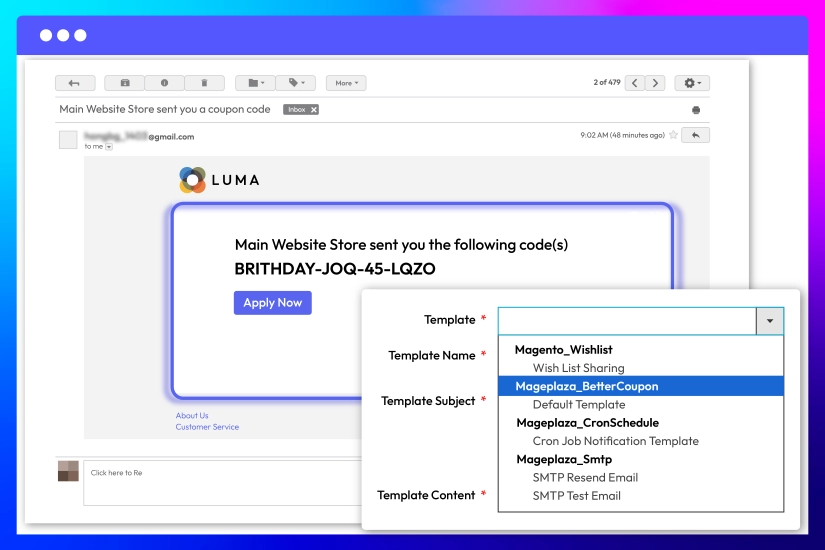825x550 pixels.
Task: Select Magento_Wishlist group in list
Action: point(564,350)
